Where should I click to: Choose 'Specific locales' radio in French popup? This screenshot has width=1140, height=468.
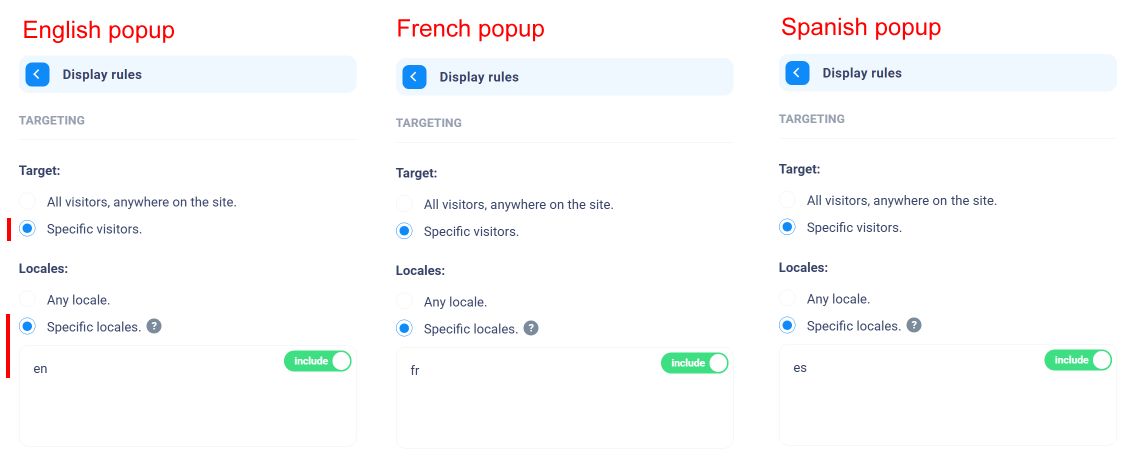[404, 328]
